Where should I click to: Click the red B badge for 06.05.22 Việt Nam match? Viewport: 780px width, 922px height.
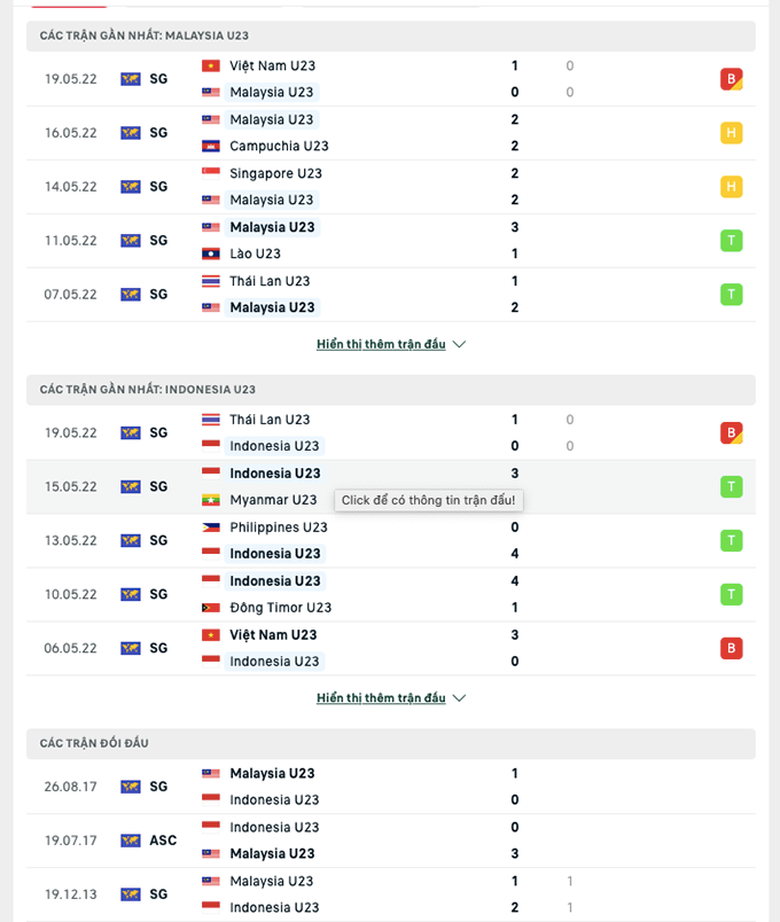(731, 648)
